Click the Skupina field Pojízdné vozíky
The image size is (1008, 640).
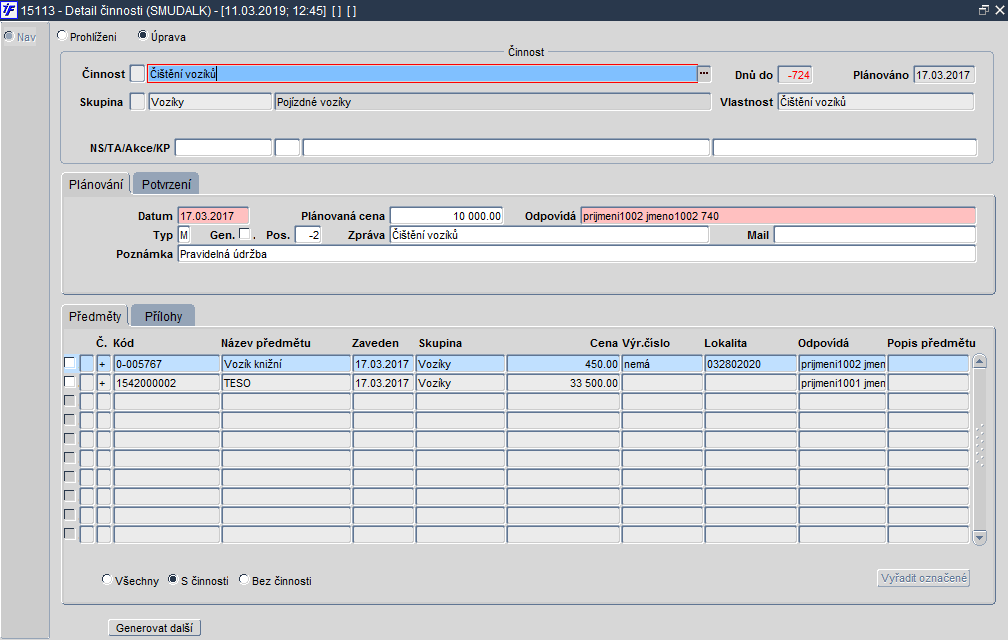(x=493, y=102)
